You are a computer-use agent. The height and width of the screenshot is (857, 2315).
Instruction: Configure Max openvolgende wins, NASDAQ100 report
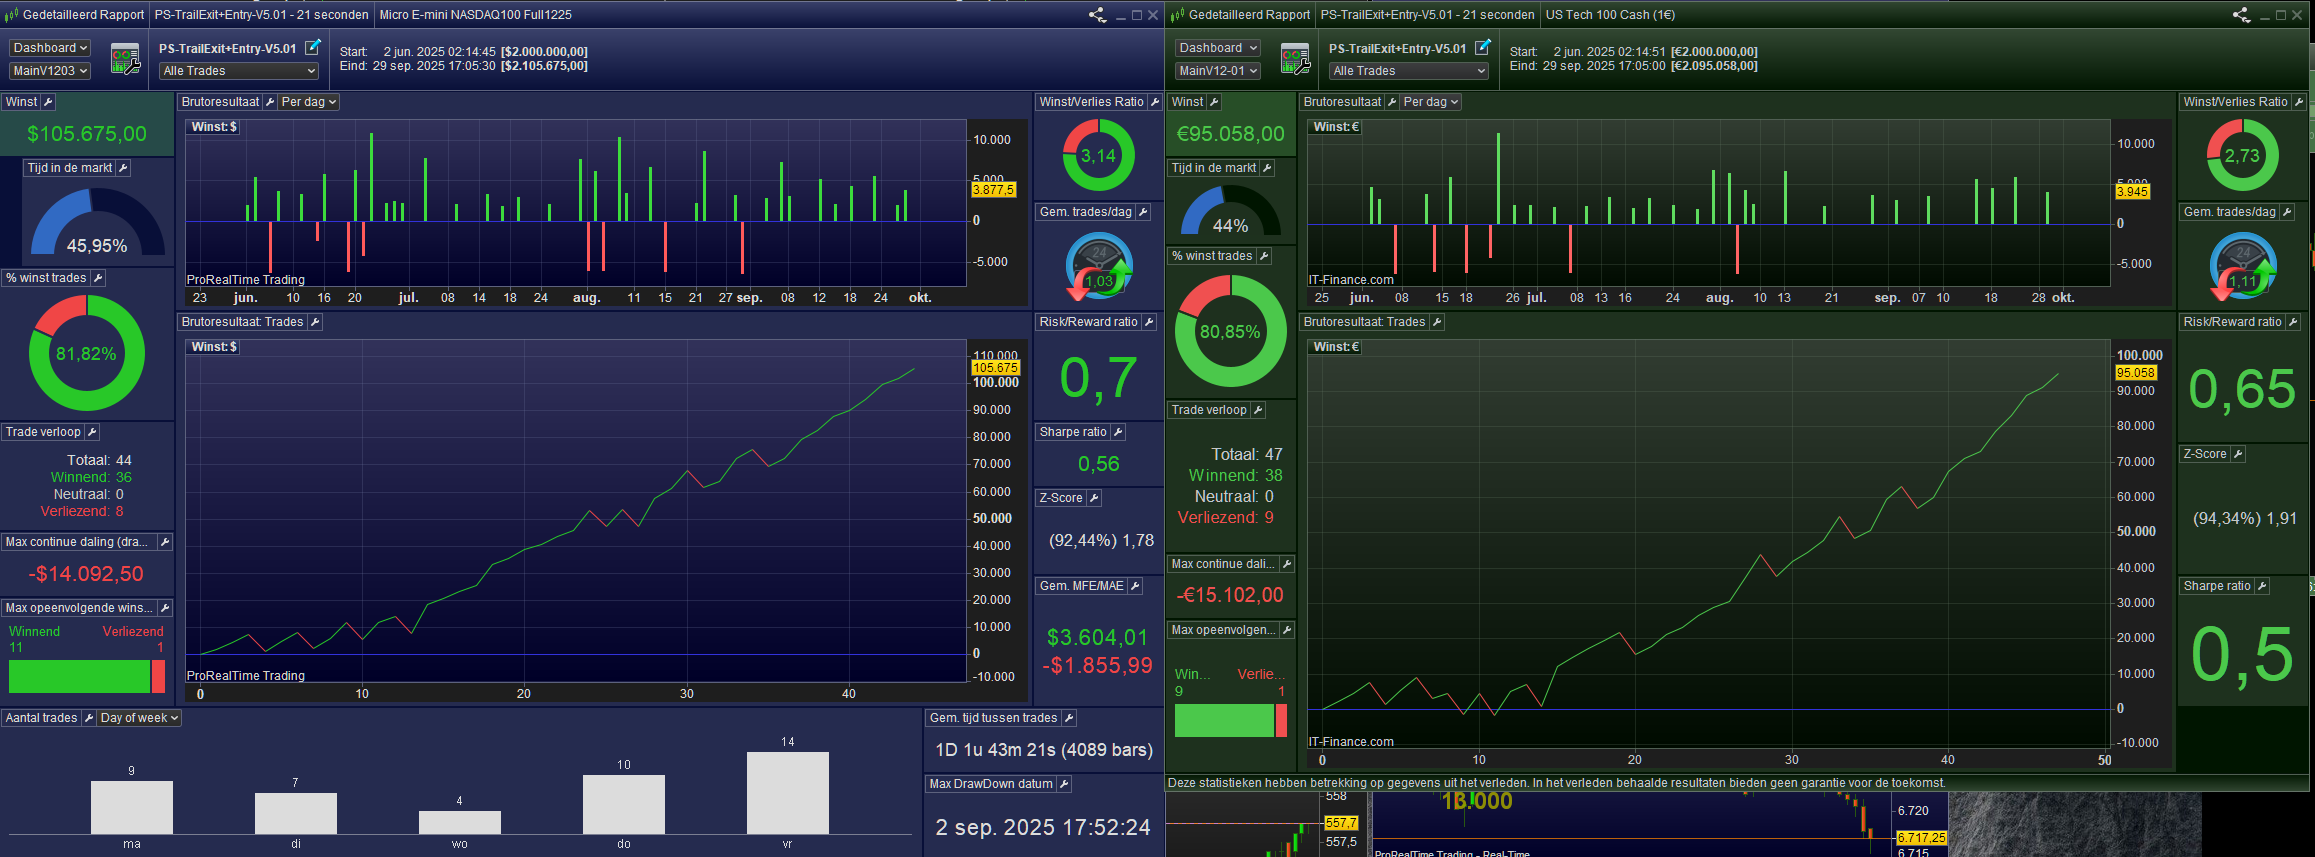(165, 608)
